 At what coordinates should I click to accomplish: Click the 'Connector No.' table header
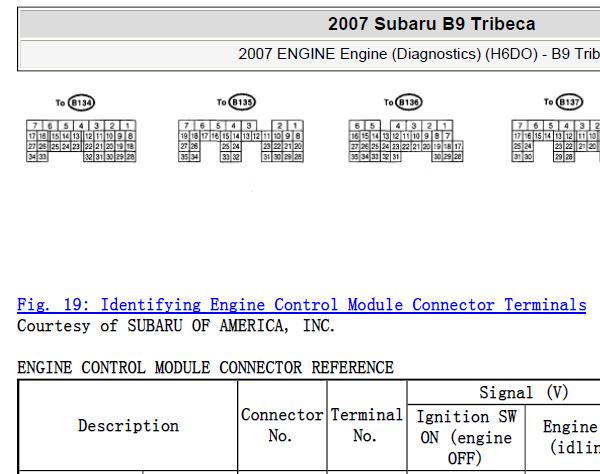282,425
